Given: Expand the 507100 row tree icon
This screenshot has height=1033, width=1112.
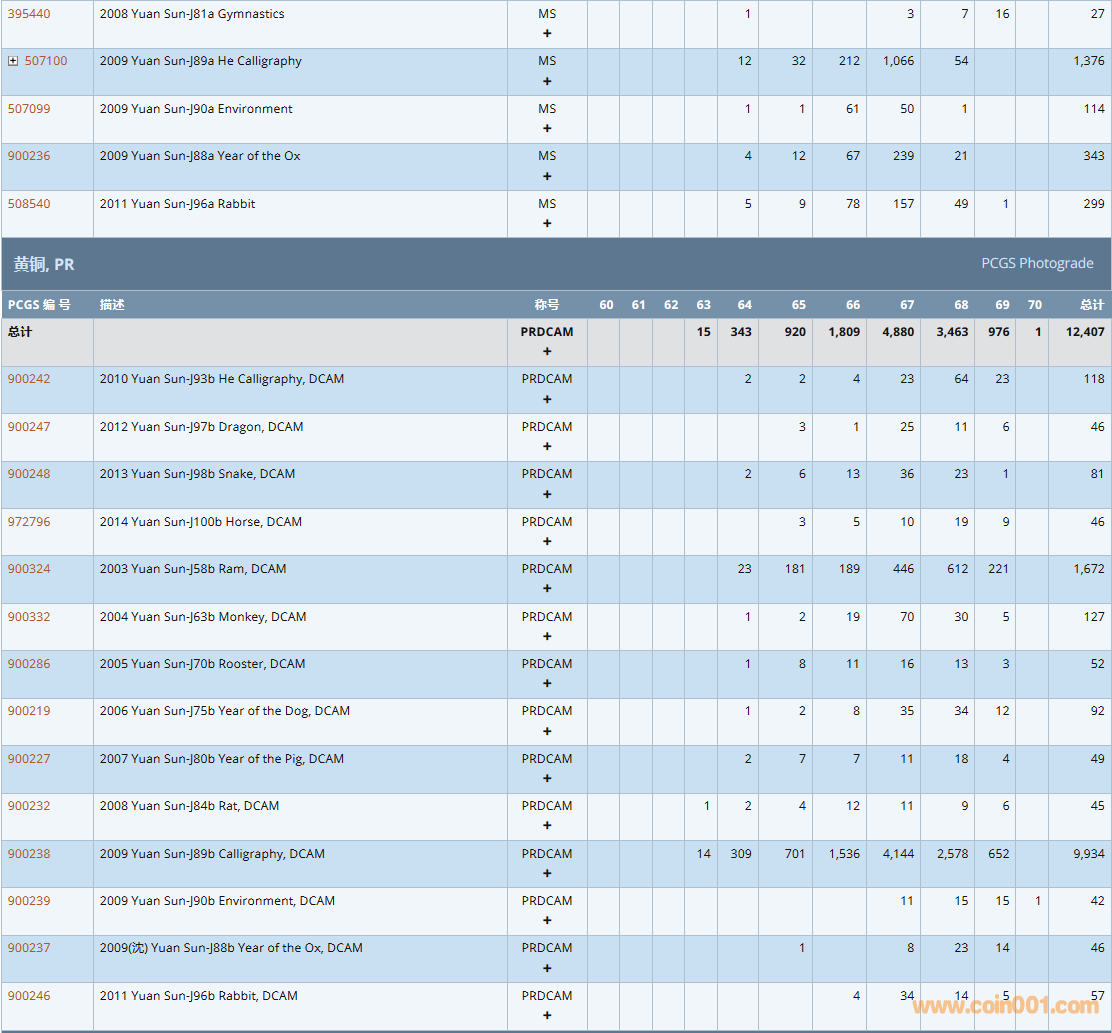Looking at the screenshot, I should (x=13, y=61).
